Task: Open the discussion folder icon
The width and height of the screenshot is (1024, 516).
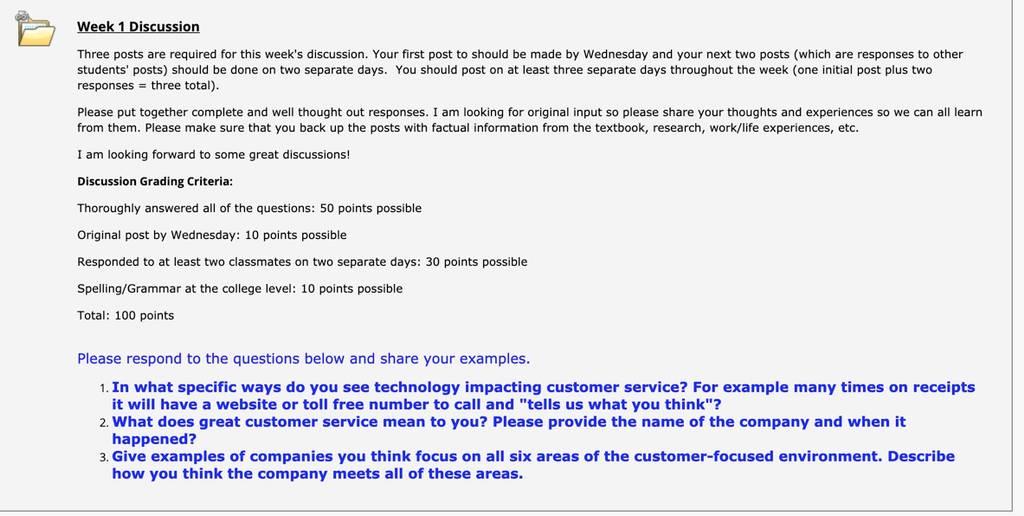Action: pos(36,29)
